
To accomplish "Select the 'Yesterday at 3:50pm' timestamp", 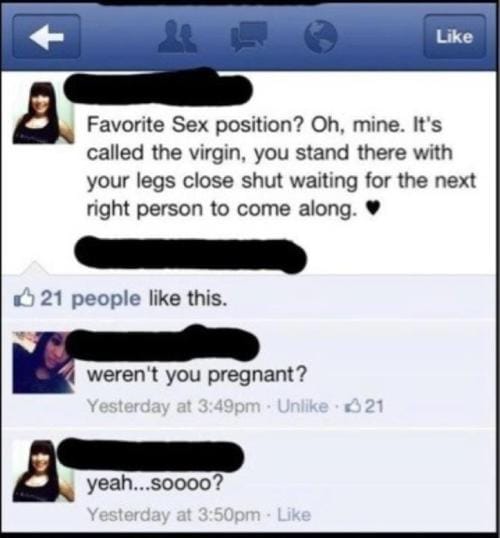I will [x=173, y=515].
